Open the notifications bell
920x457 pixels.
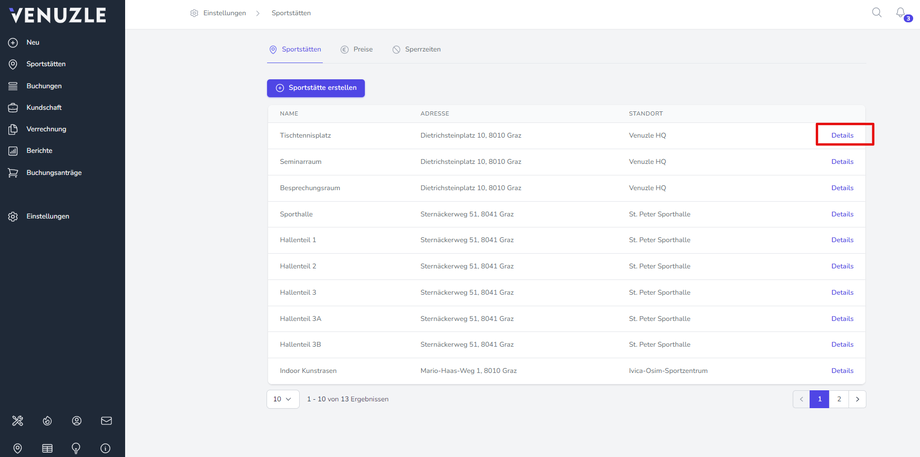tap(901, 13)
